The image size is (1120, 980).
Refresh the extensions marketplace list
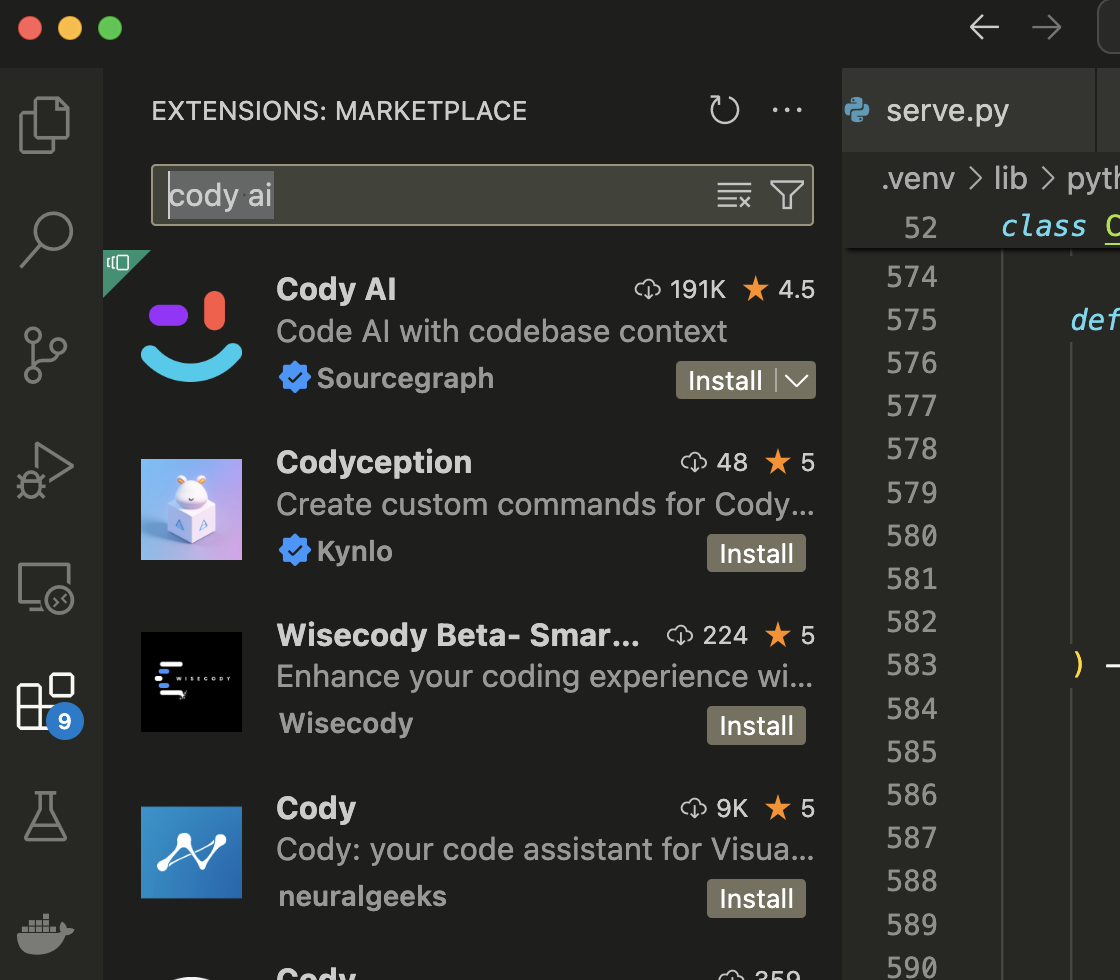pos(724,110)
